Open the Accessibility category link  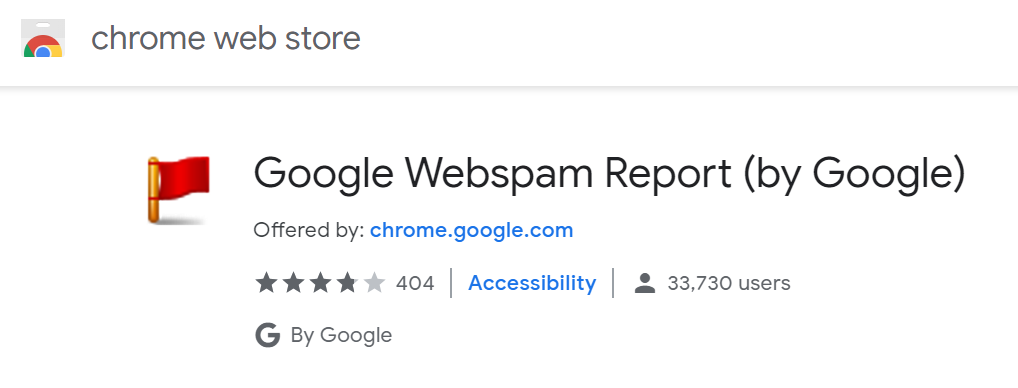532,283
